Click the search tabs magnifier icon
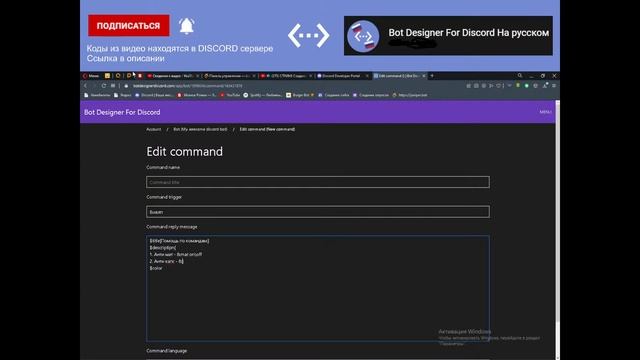 [520, 76]
